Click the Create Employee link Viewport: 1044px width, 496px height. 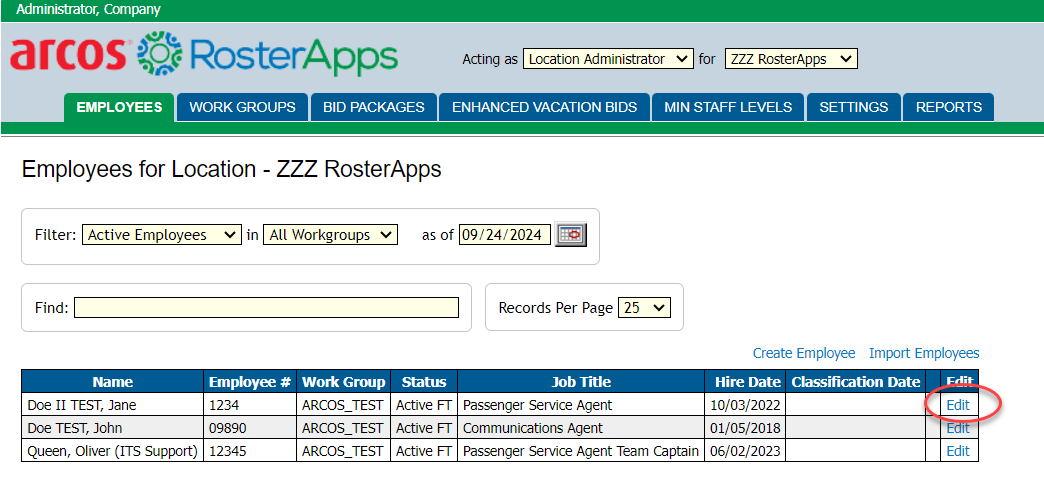[804, 353]
